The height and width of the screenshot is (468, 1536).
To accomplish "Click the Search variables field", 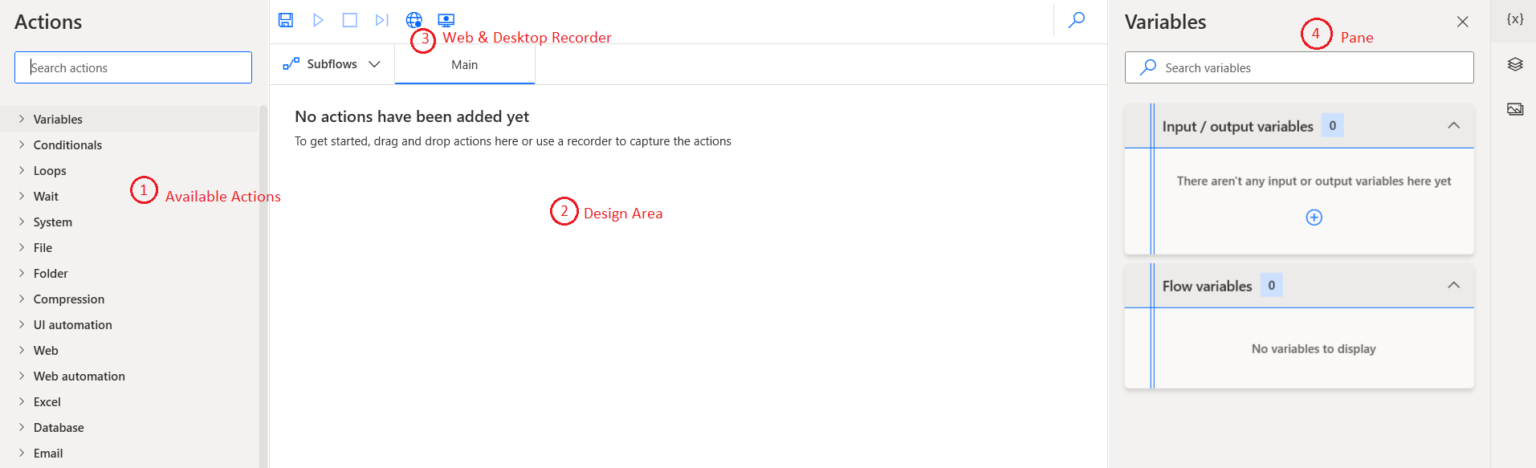I will click(1299, 68).
